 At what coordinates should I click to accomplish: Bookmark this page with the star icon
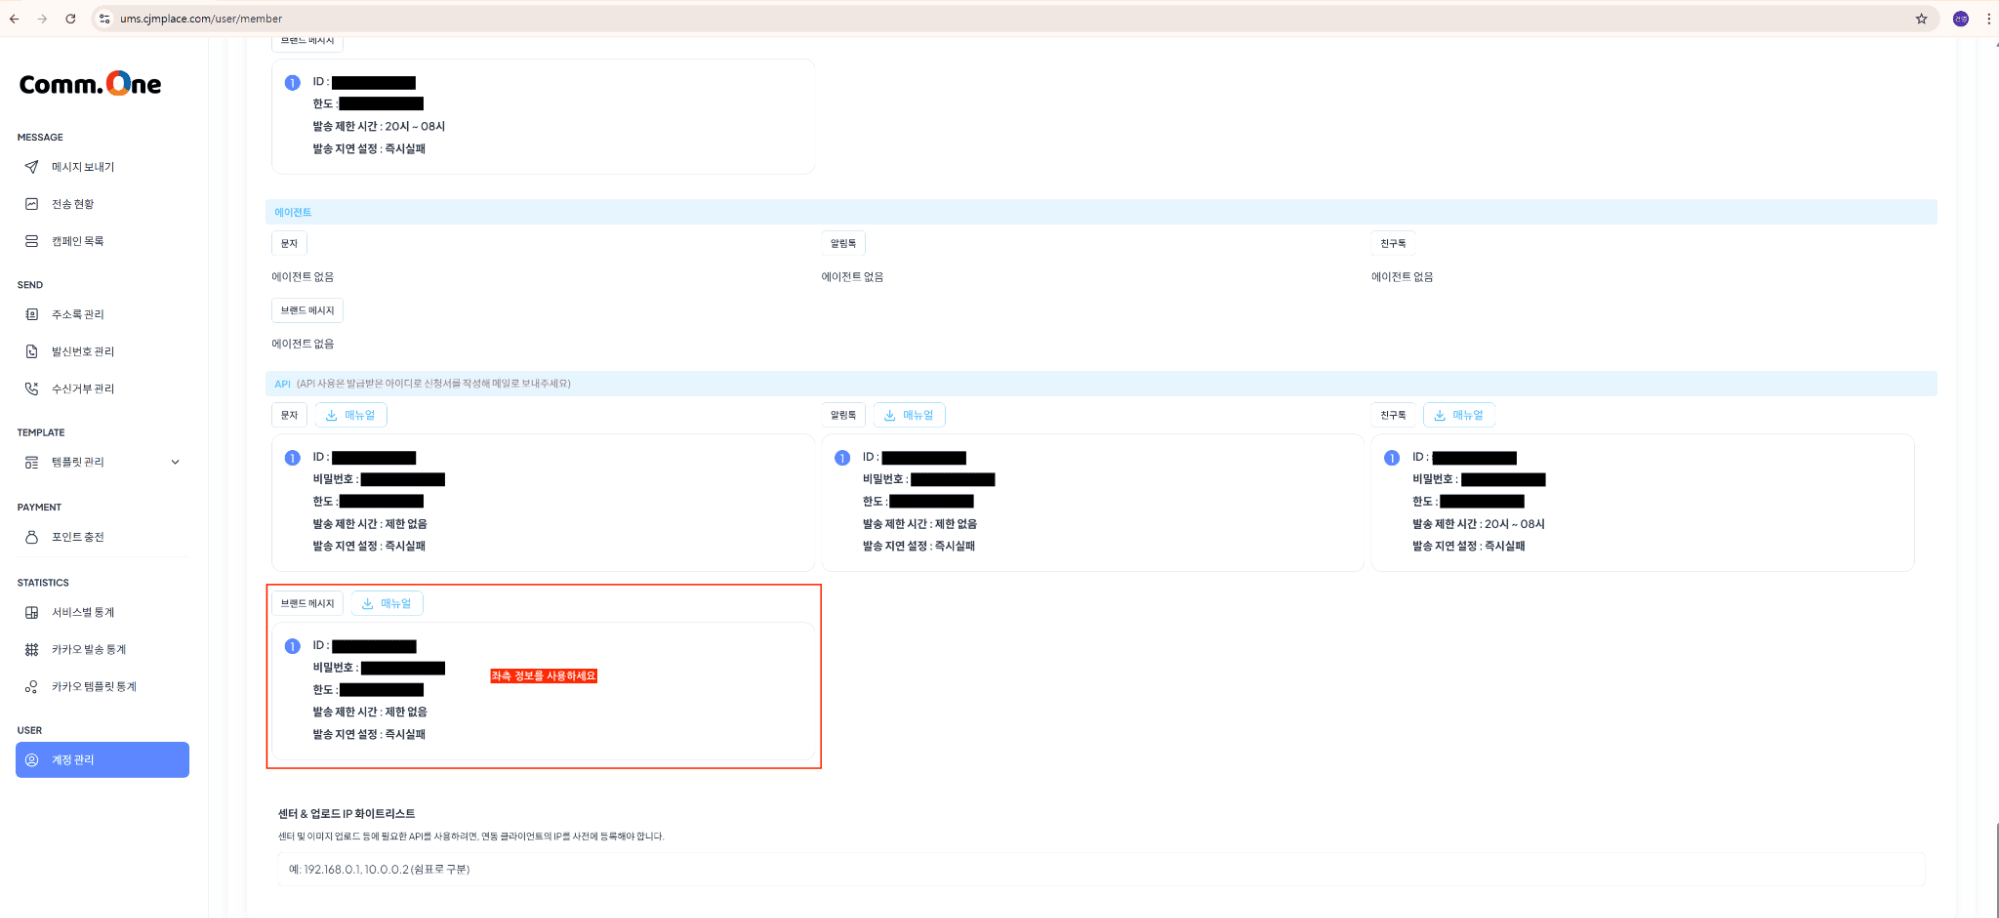(x=1920, y=18)
